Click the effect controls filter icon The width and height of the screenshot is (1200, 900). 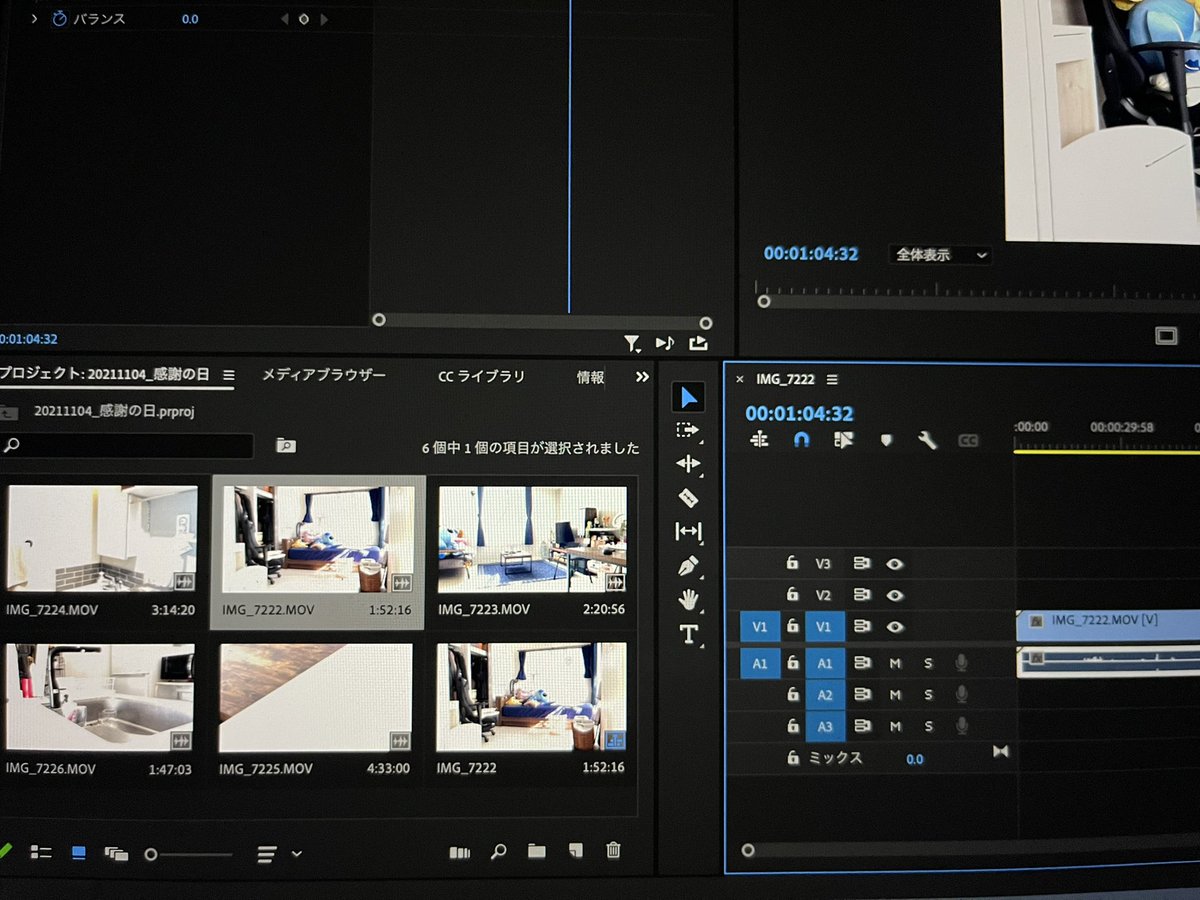[632, 344]
